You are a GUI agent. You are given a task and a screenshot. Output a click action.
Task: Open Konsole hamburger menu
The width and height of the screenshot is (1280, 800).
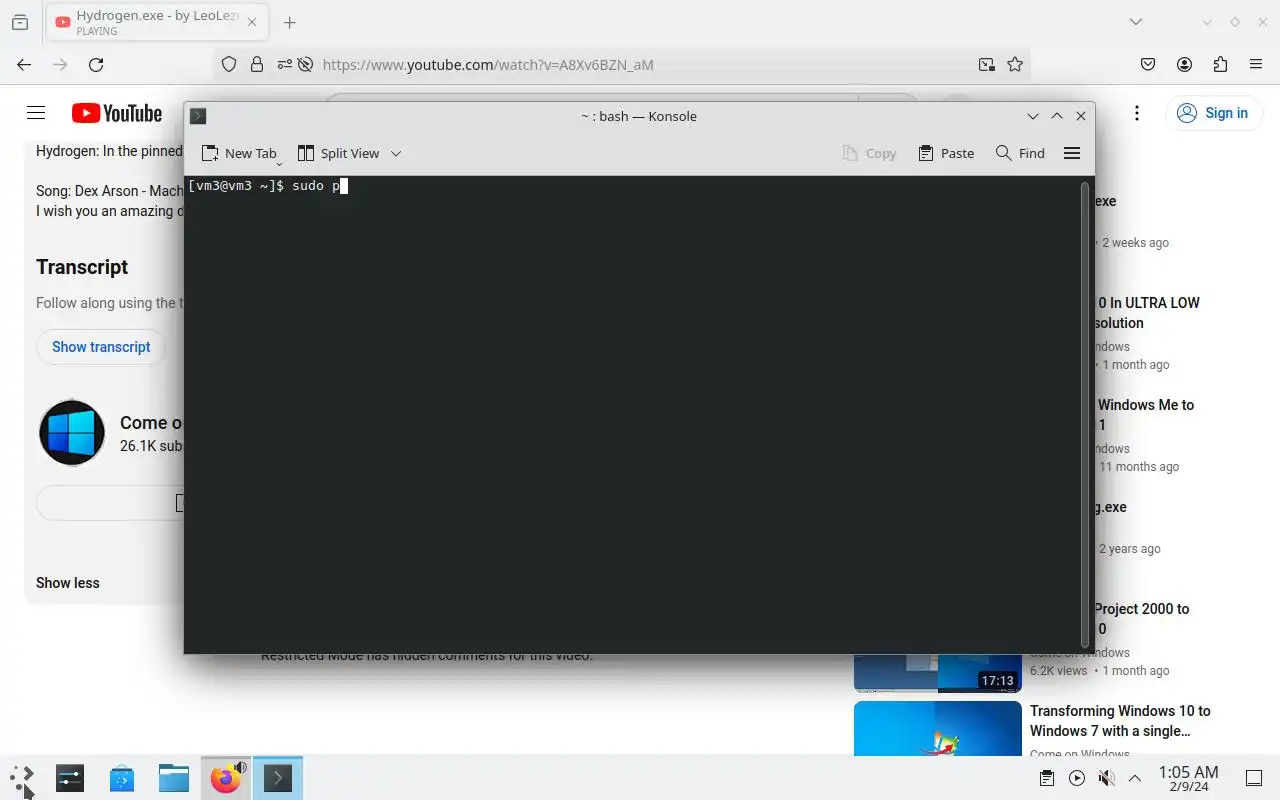[1072, 153]
